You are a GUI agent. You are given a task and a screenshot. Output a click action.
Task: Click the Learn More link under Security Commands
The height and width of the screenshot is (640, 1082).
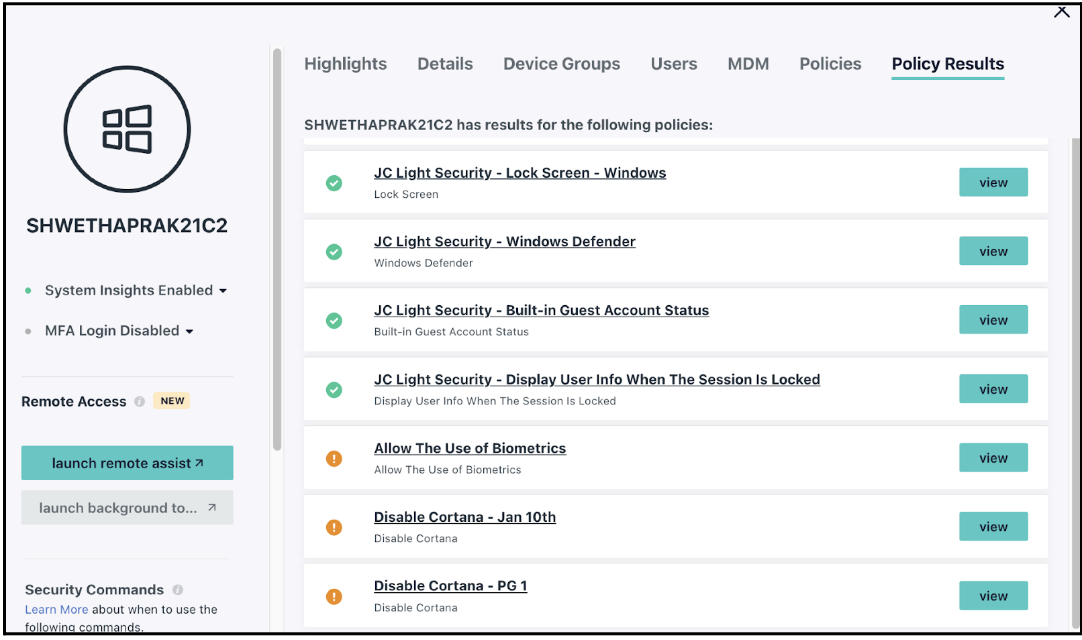tap(56, 609)
